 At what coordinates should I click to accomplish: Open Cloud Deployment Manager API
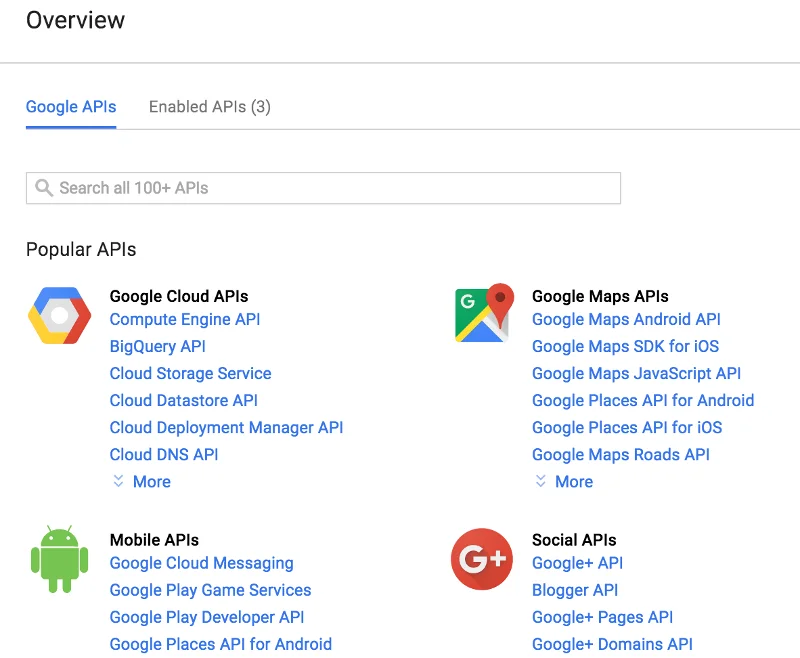(227, 427)
